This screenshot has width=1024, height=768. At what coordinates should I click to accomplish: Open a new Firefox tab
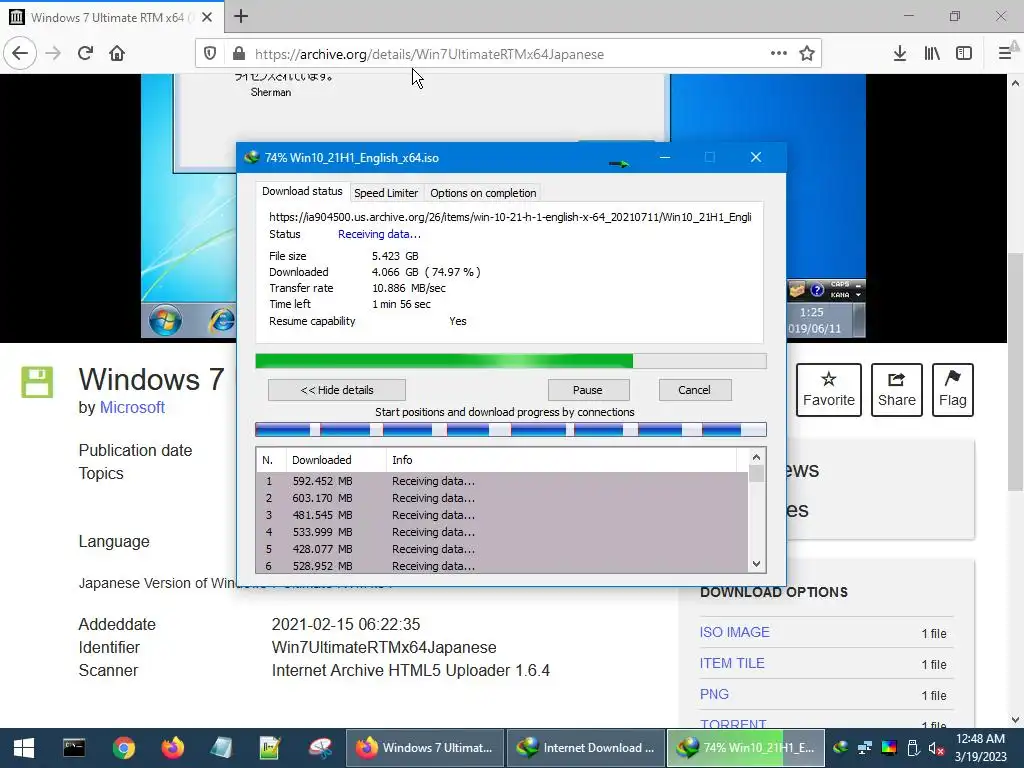click(241, 16)
